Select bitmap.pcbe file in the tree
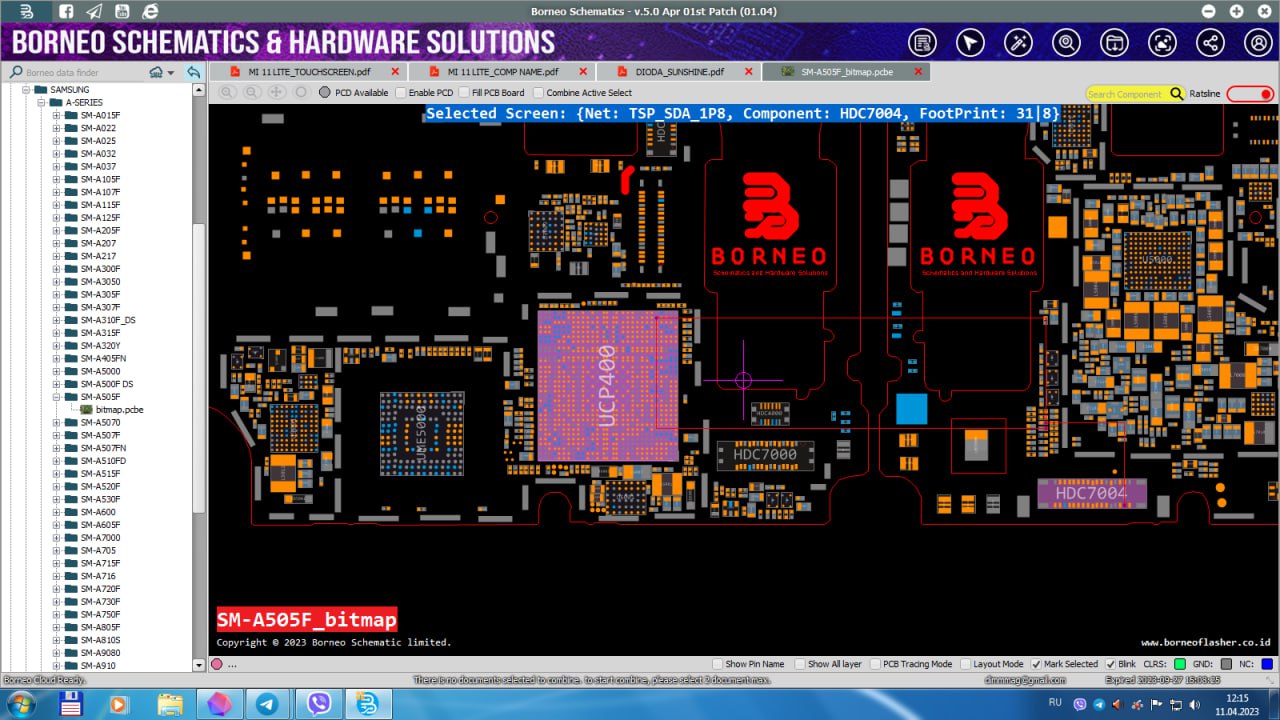The width and height of the screenshot is (1280, 720). click(x=119, y=410)
